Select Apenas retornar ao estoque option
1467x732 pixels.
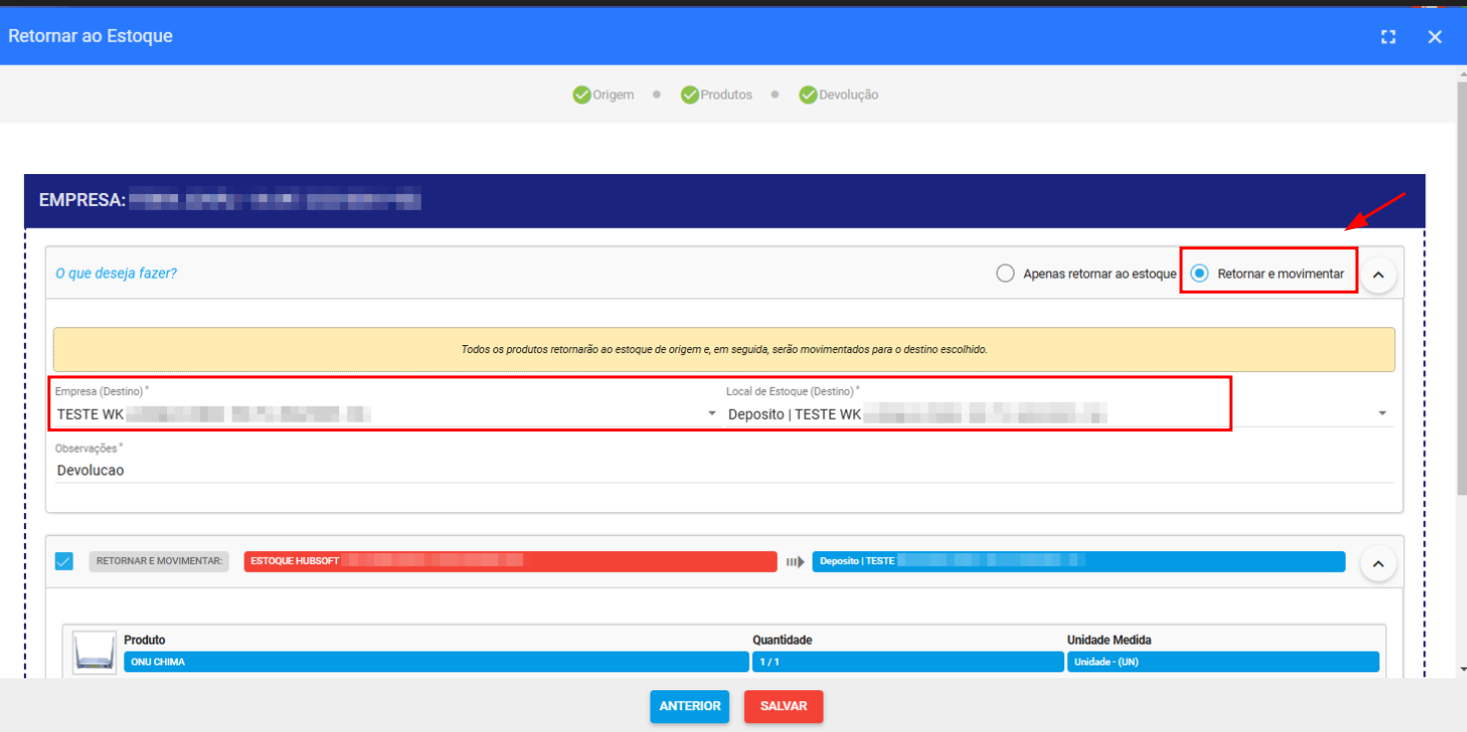coord(1006,274)
